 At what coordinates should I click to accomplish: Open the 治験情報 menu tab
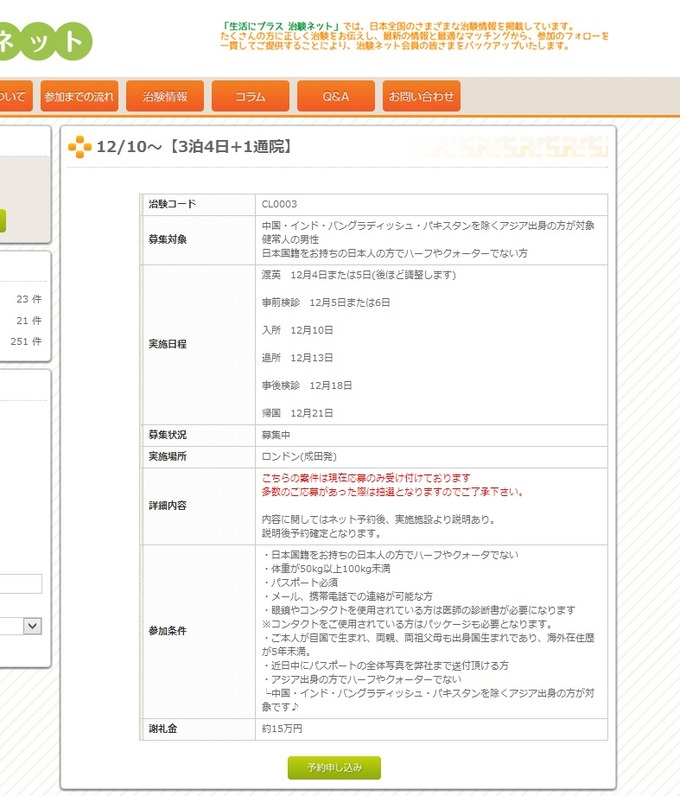coord(165,96)
